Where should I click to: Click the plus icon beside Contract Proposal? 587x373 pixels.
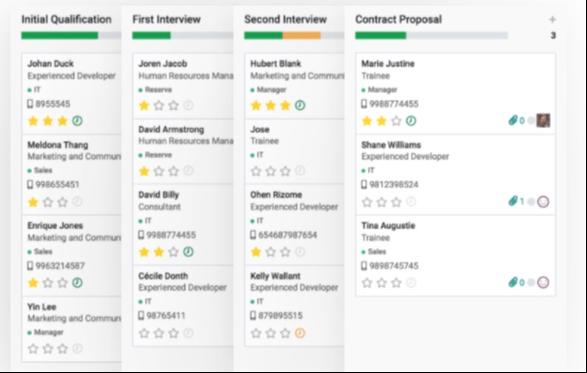click(552, 19)
